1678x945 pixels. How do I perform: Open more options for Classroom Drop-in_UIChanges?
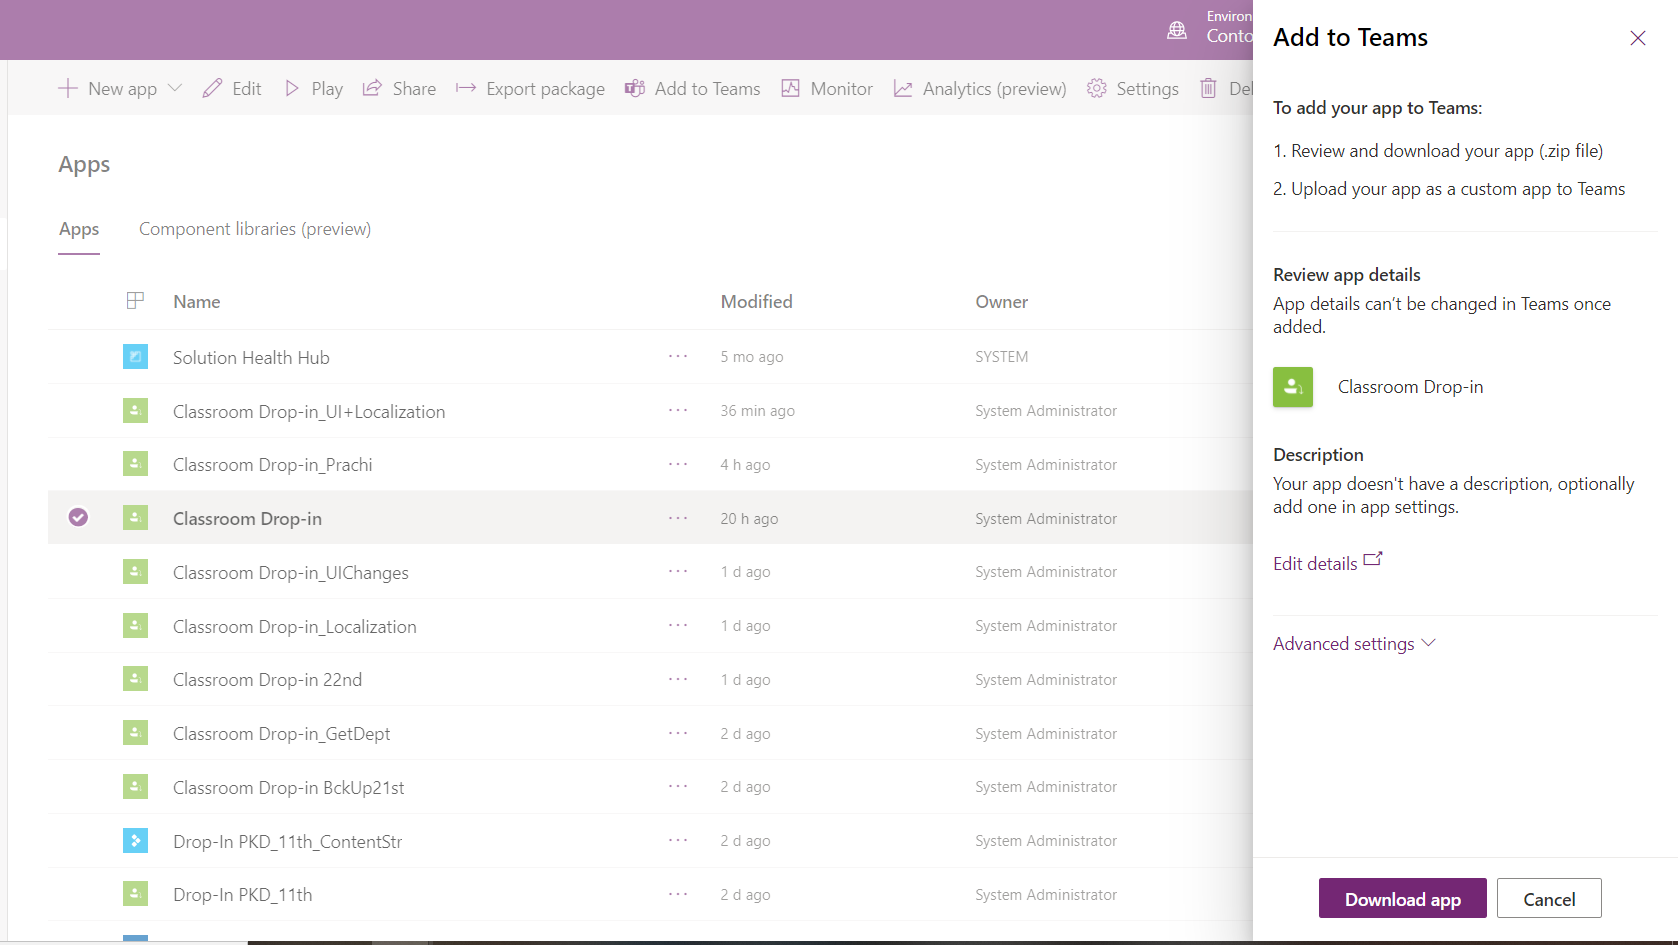678,571
